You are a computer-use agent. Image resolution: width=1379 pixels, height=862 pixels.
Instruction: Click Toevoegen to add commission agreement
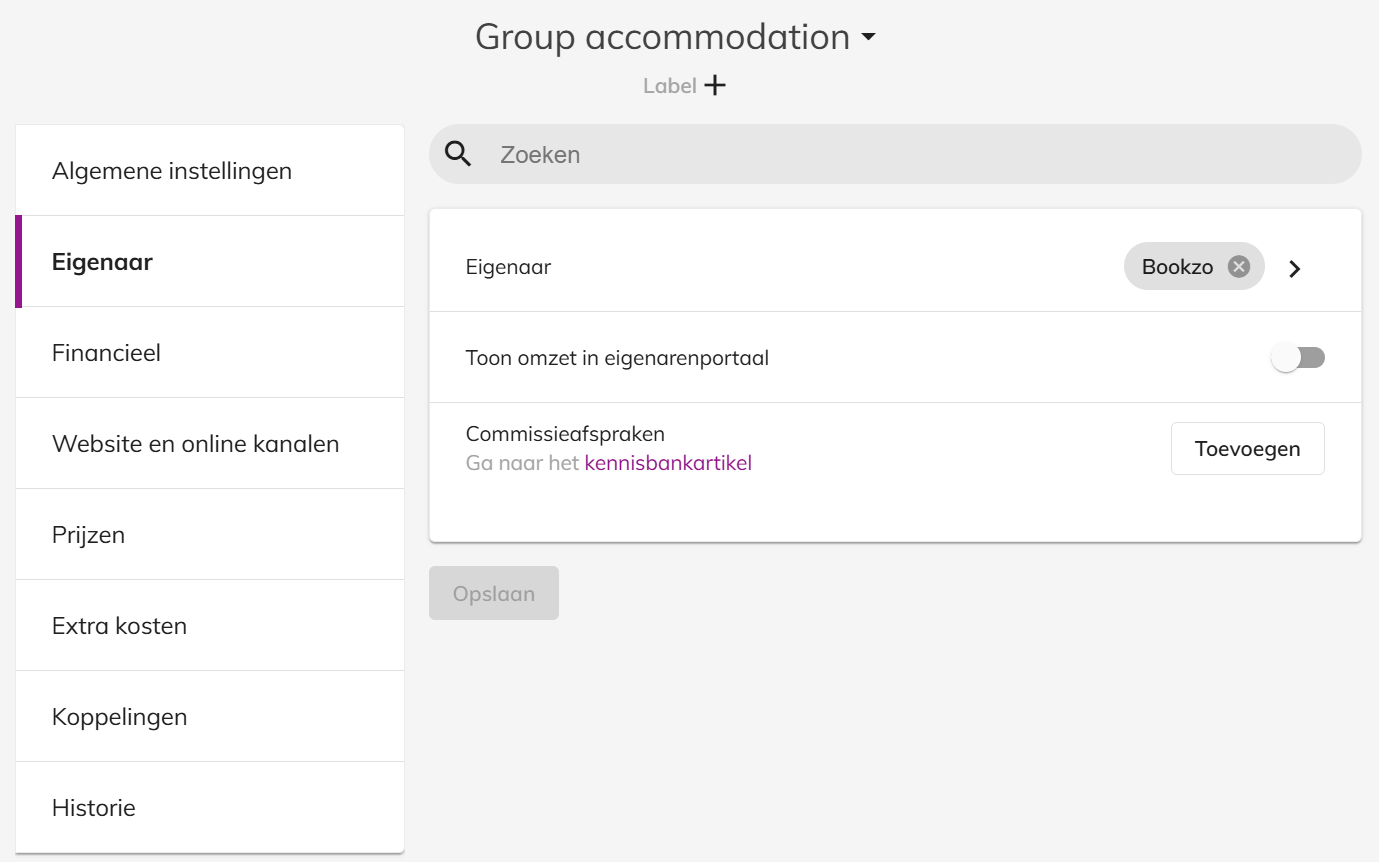click(x=1247, y=449)
